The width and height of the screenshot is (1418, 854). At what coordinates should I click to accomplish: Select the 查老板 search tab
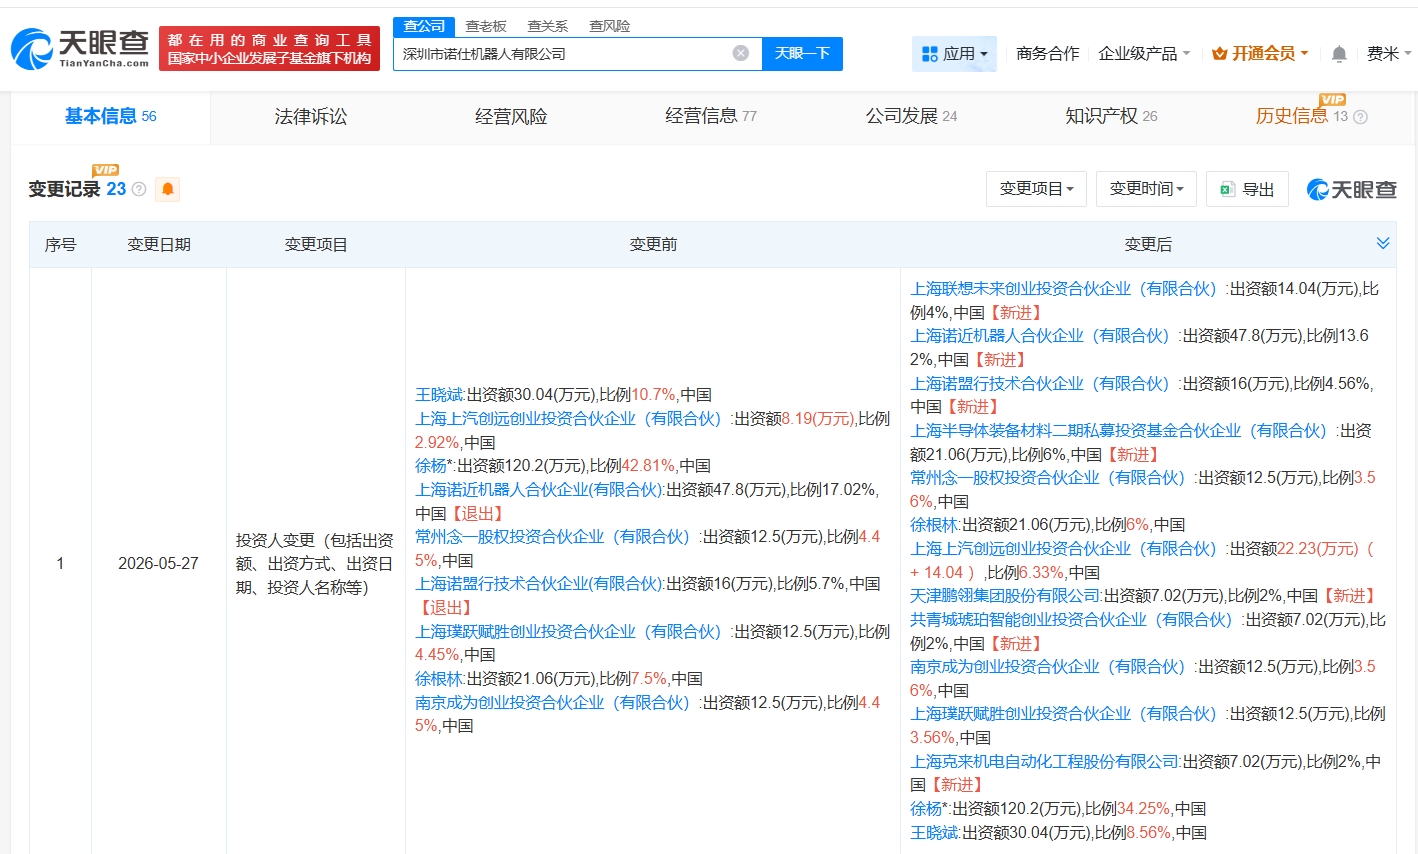[486, 26]
